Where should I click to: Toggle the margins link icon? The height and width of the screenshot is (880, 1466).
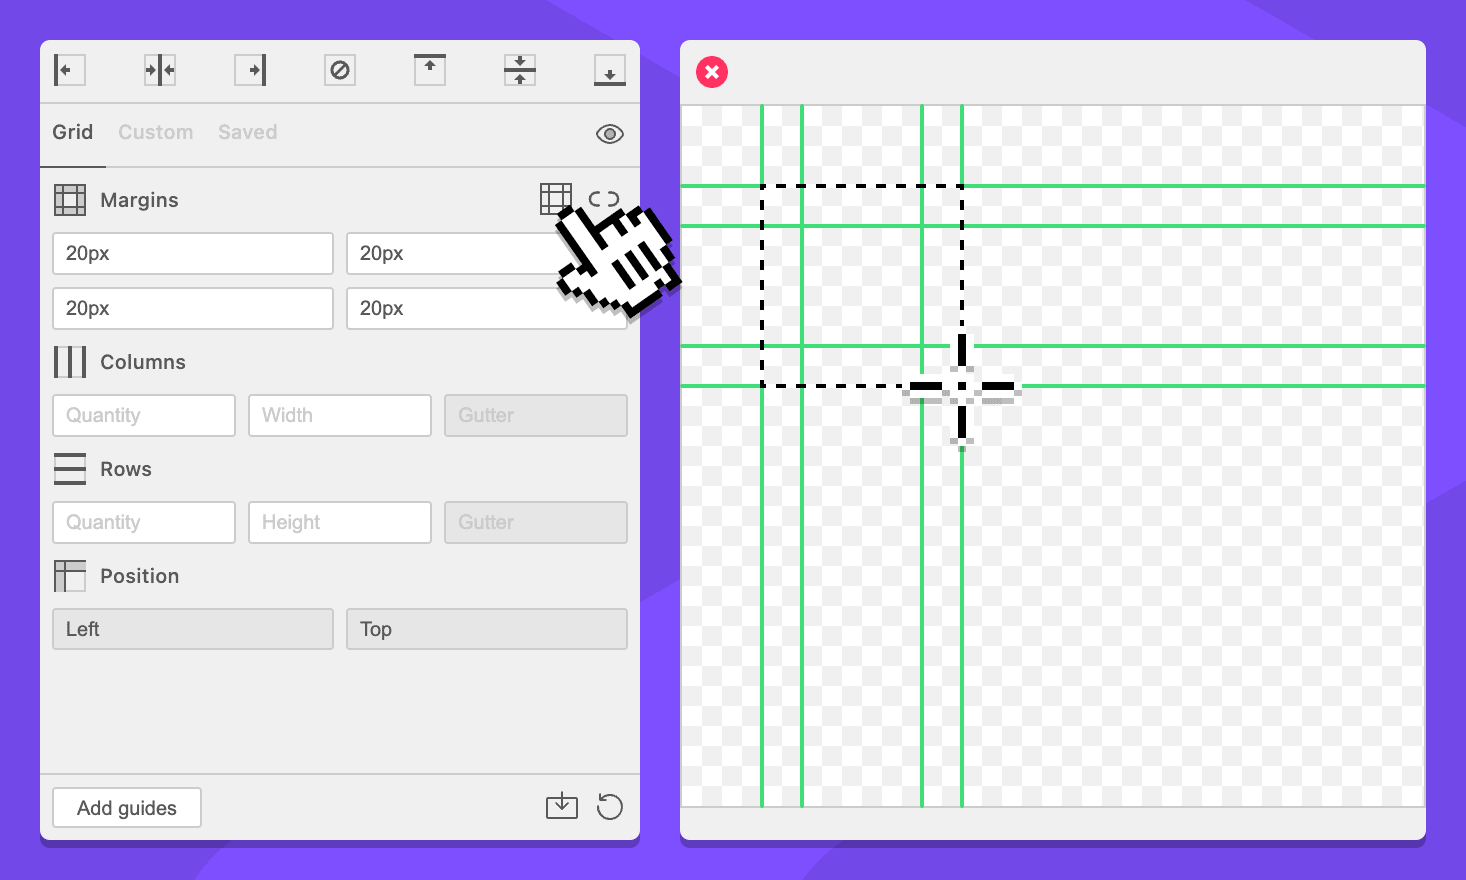pos(604,199)
